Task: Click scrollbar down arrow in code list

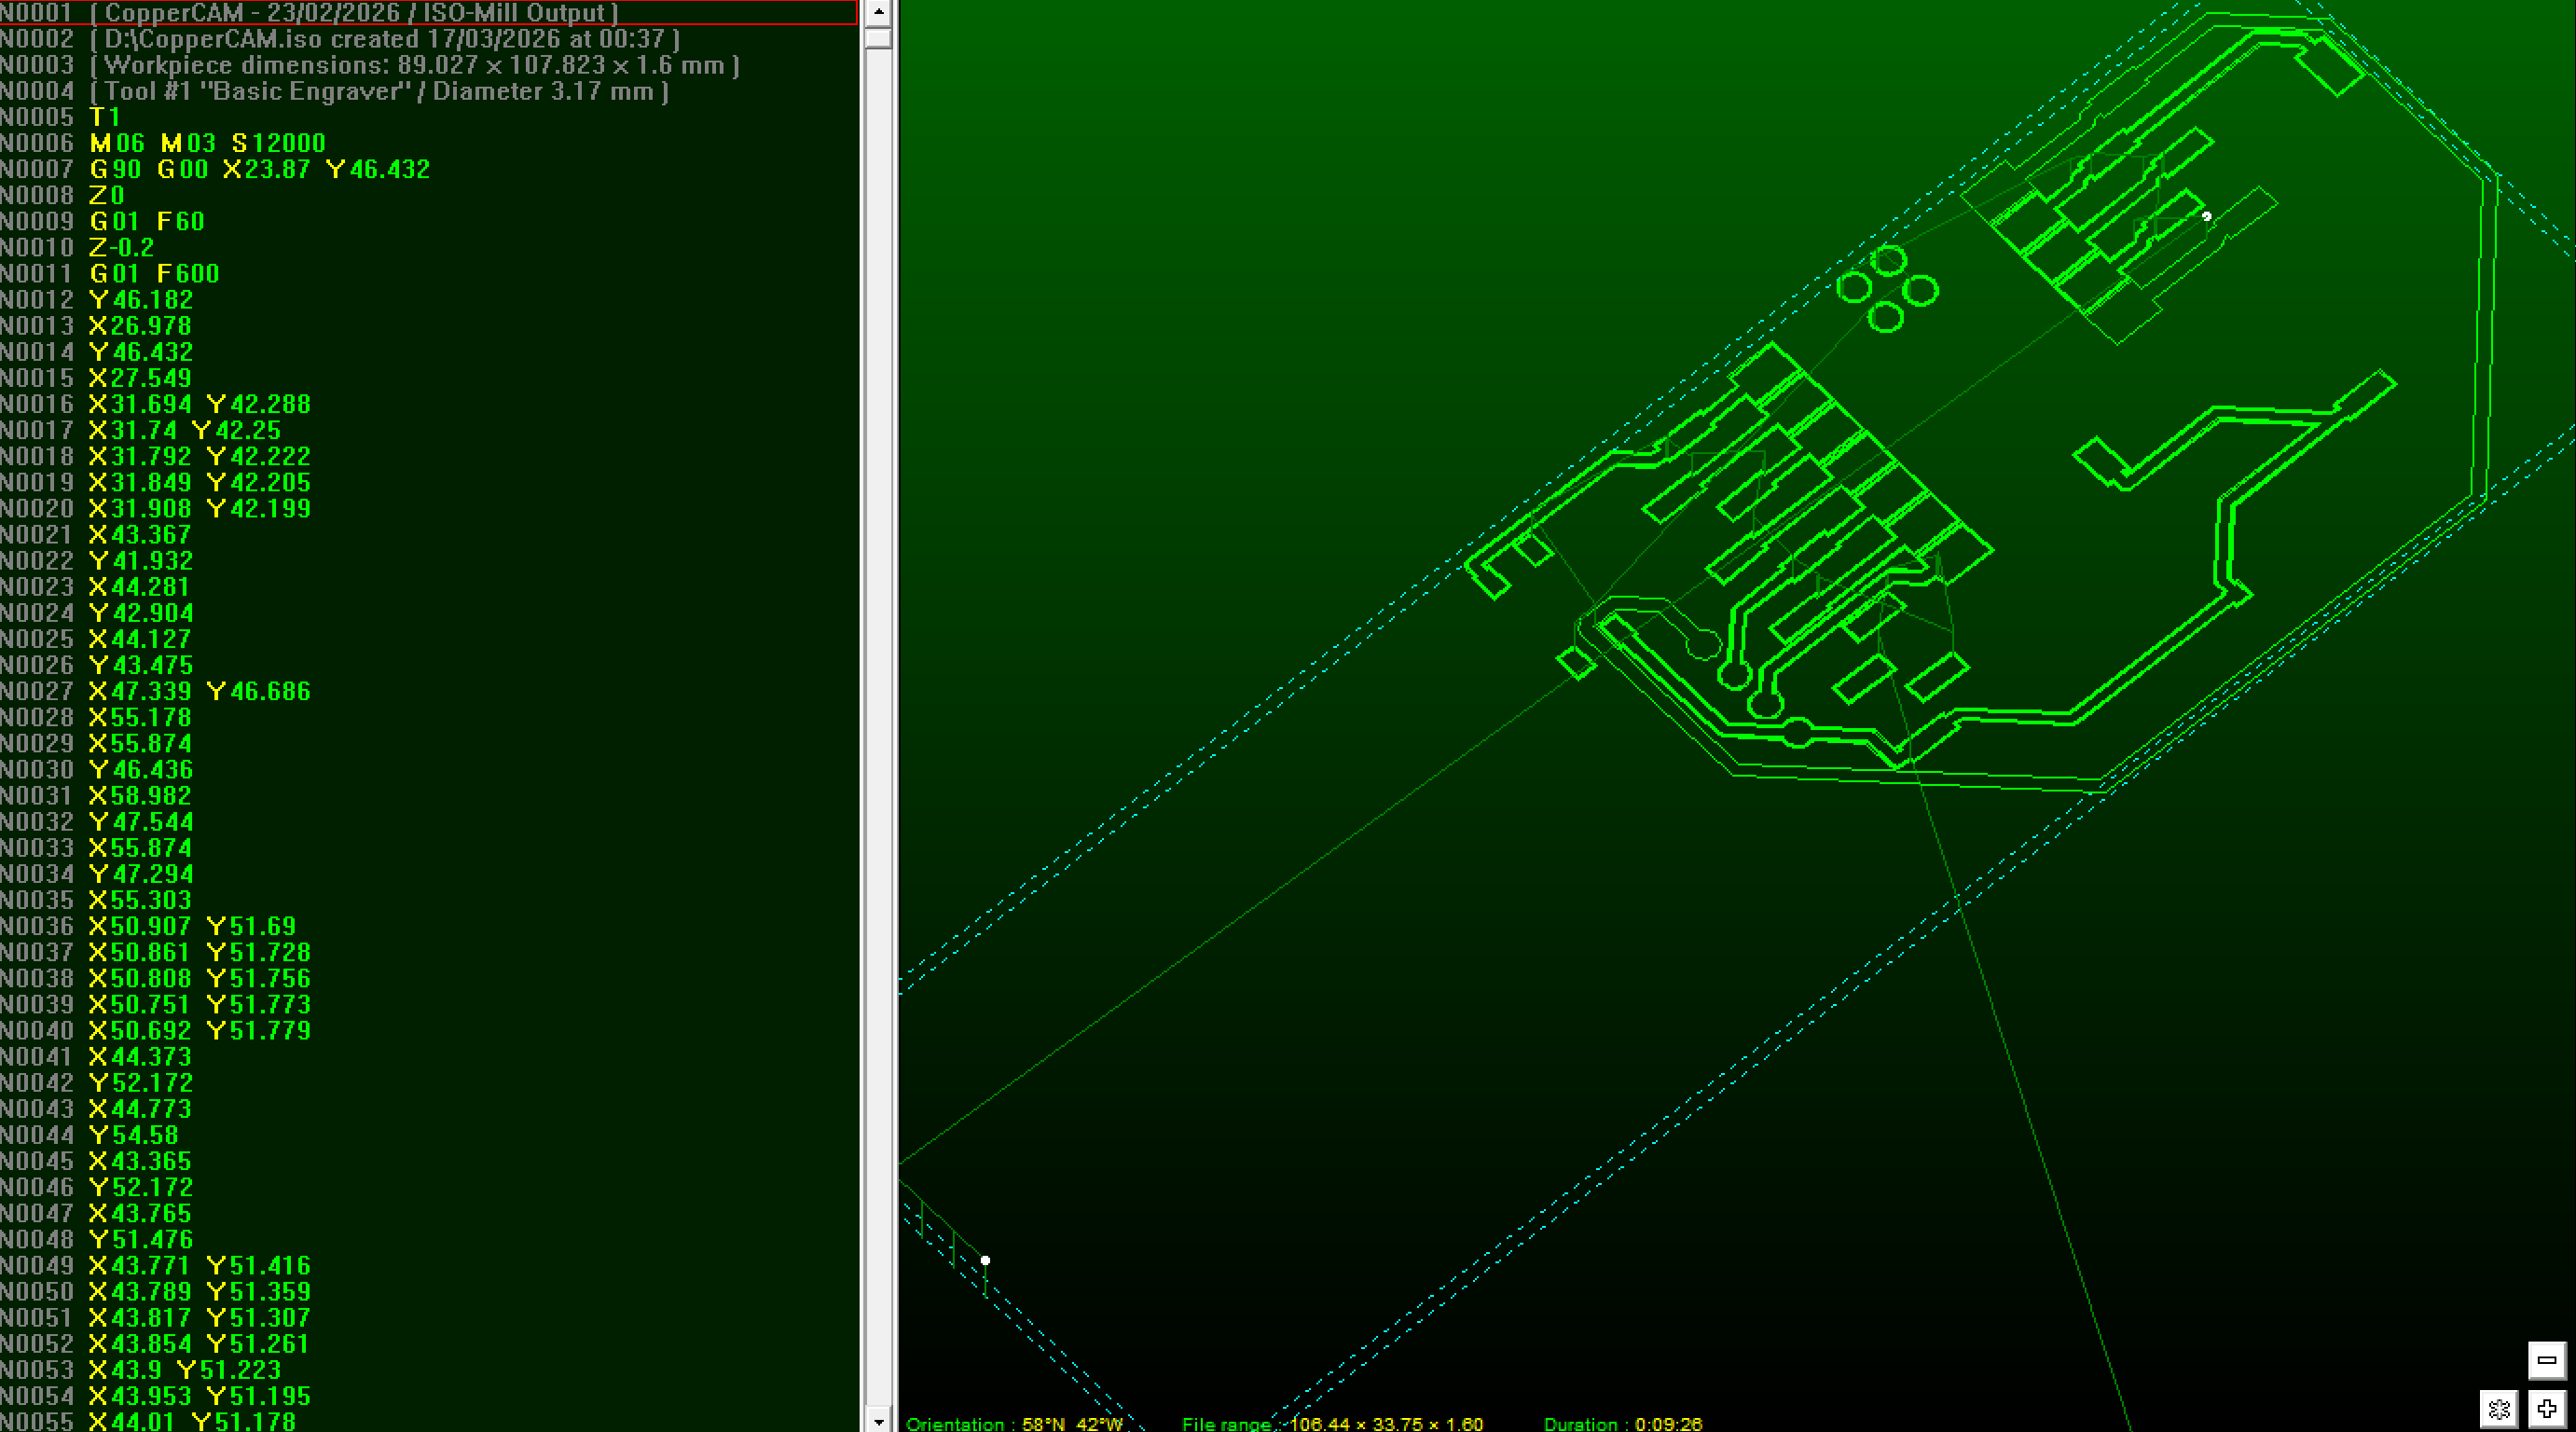Action: (x=878, y=1421)
